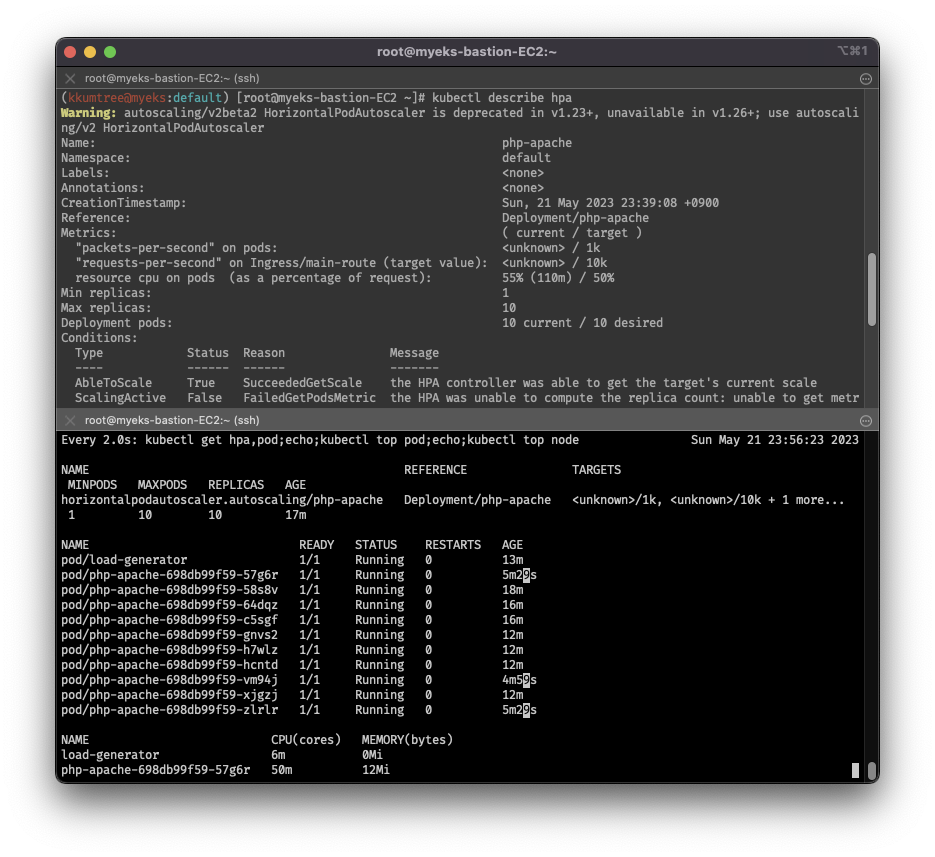Screen dimensions: 935x857
Task: Click 'READY' column header
Action: pyautogui.click(x=316, y=544)
